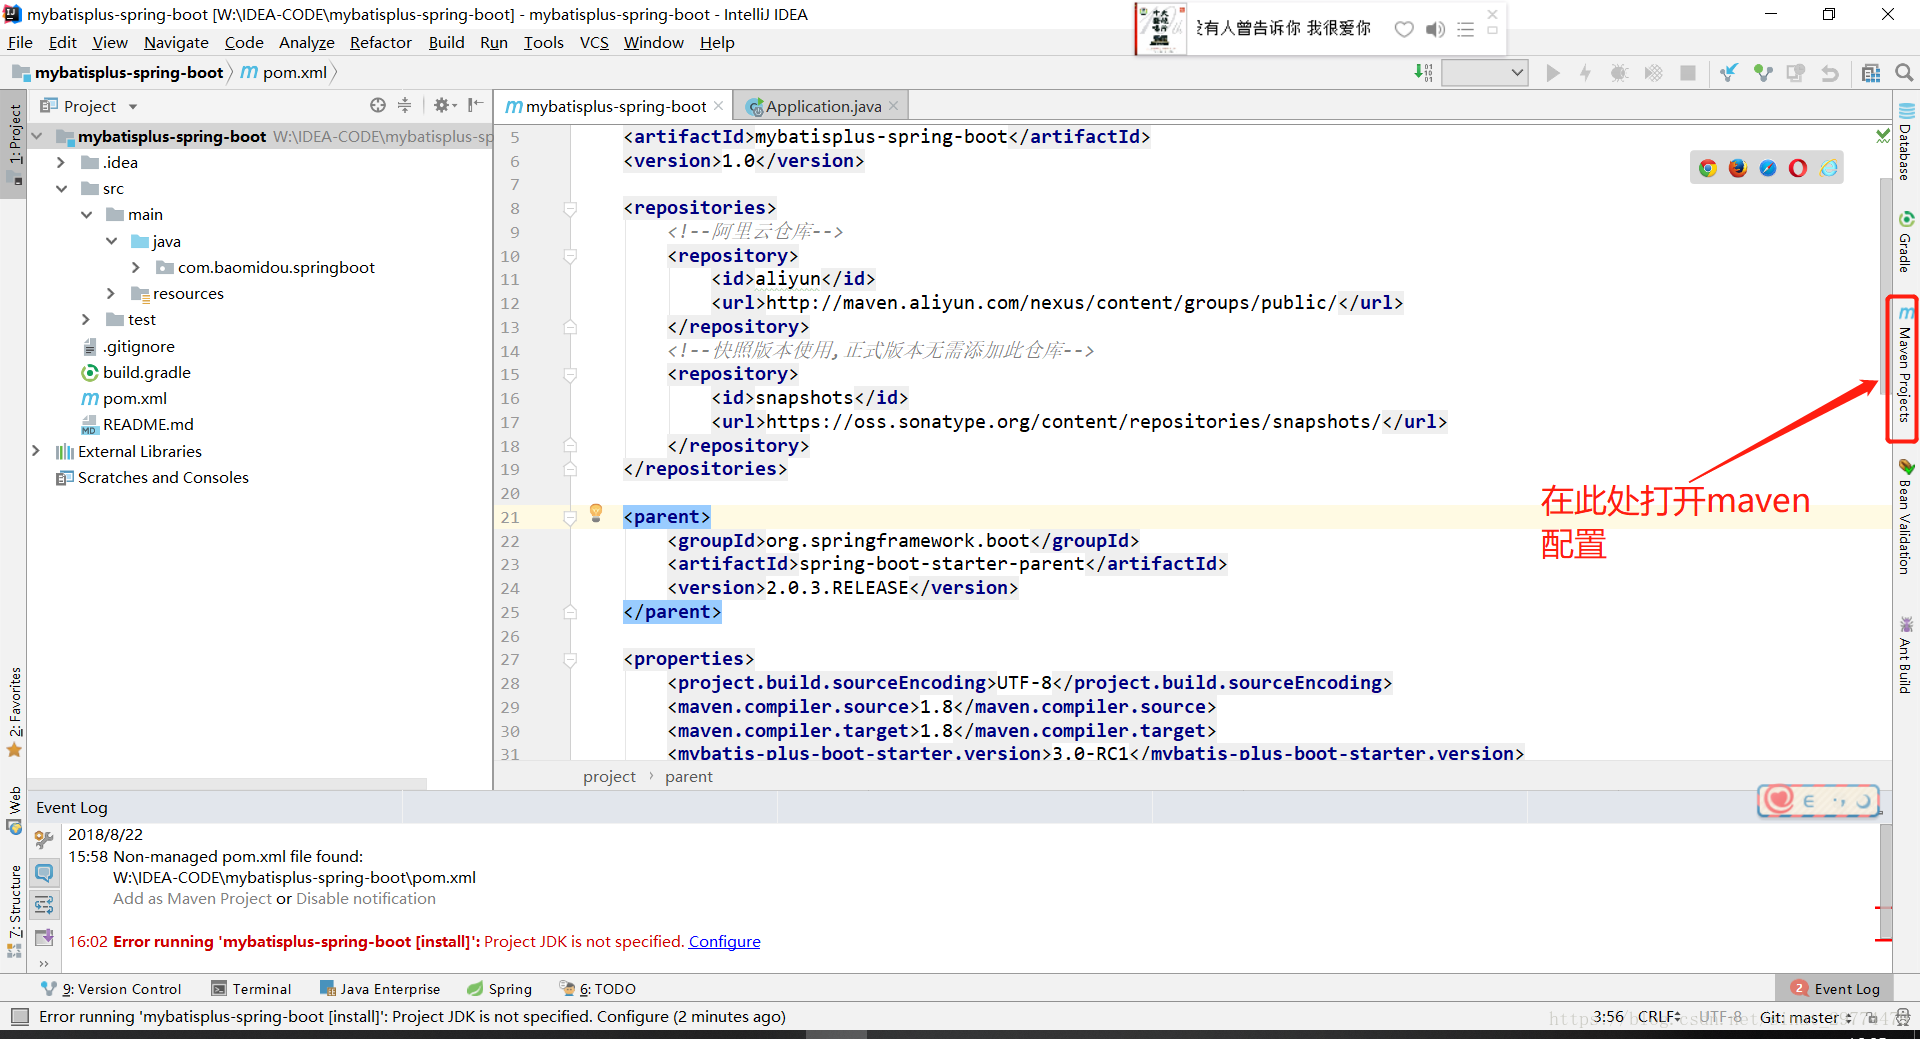Click the Debug bug icon
The width and height of the screenshot is (1920, 1039).
coord(1619,73)
